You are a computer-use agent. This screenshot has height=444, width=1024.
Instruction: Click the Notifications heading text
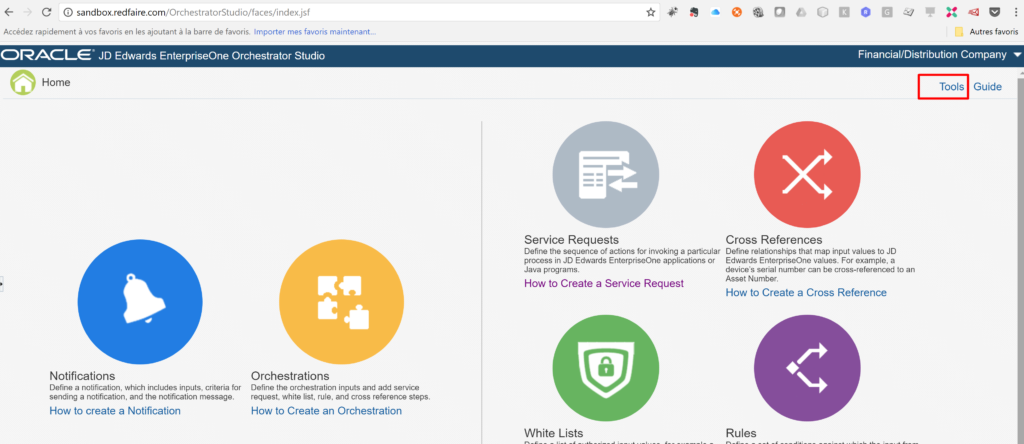pos(82,376)
